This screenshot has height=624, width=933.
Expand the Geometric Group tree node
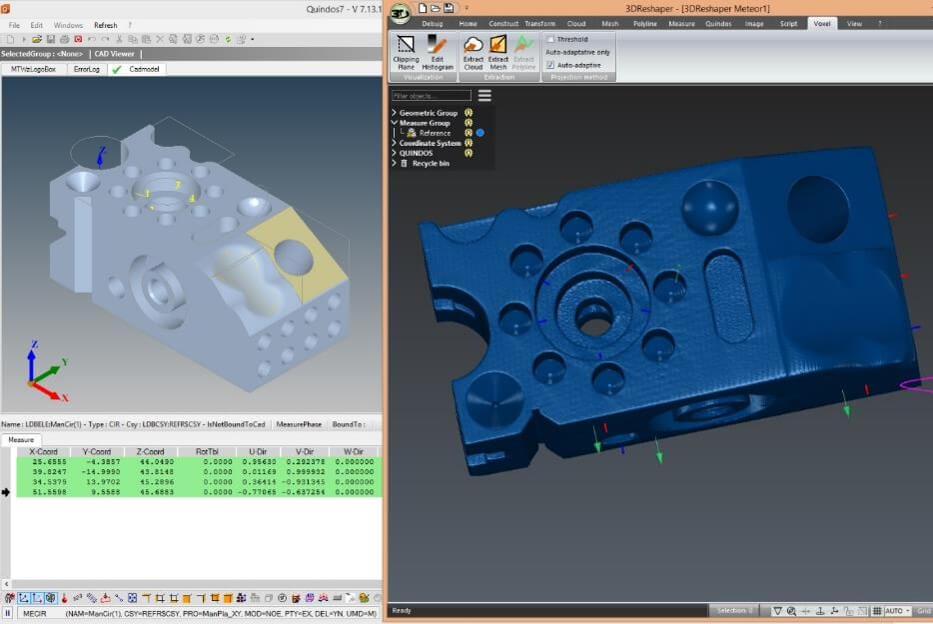point(394,112)
